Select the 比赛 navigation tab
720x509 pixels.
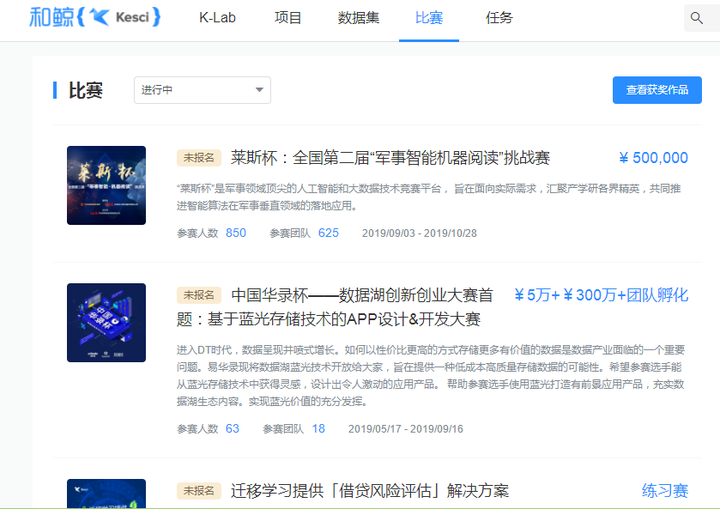429,17
